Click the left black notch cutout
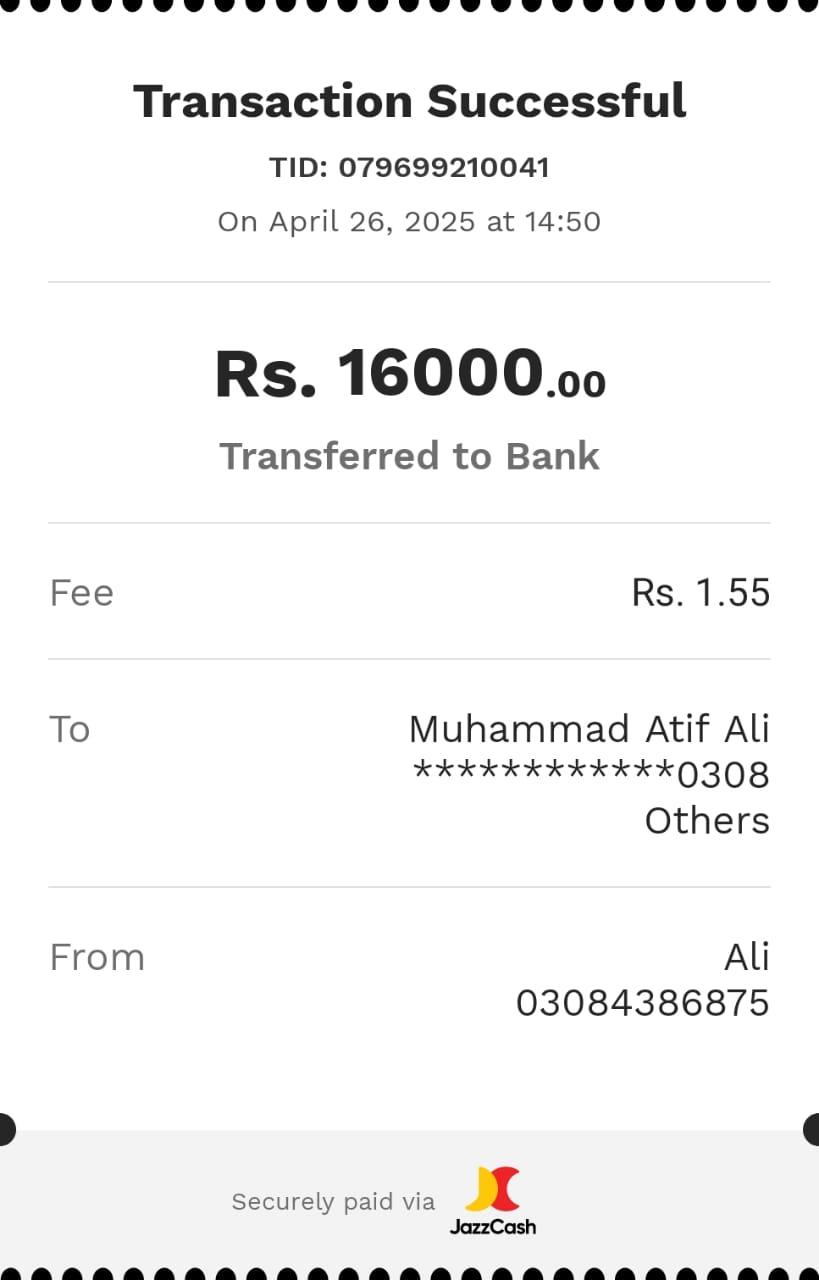 pos(5,1129)
